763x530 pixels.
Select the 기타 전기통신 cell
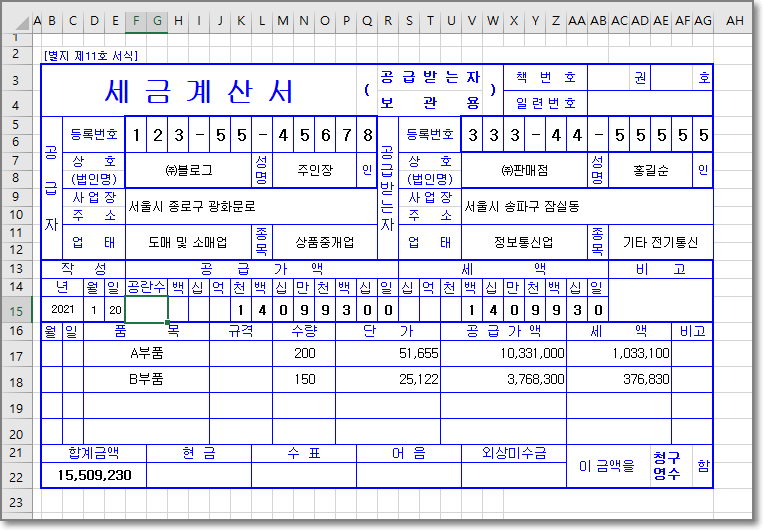(x=661, y=242)
